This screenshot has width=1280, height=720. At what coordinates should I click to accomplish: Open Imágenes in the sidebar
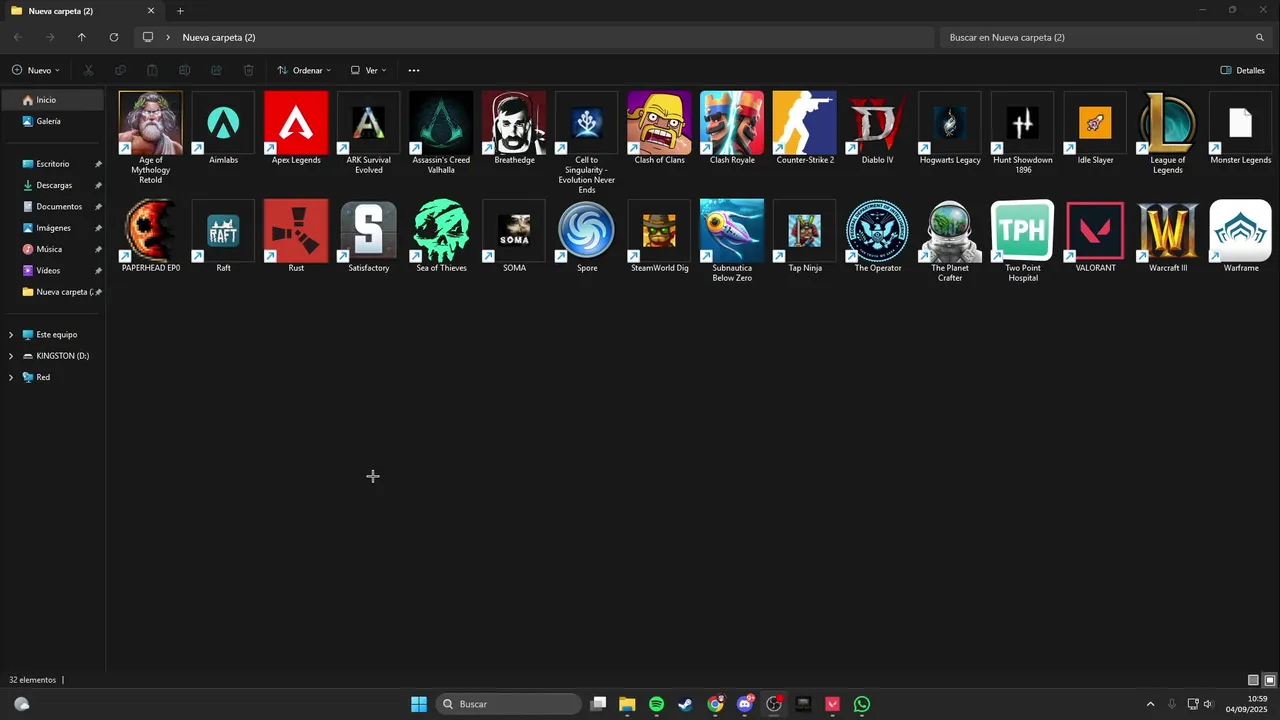52,228
